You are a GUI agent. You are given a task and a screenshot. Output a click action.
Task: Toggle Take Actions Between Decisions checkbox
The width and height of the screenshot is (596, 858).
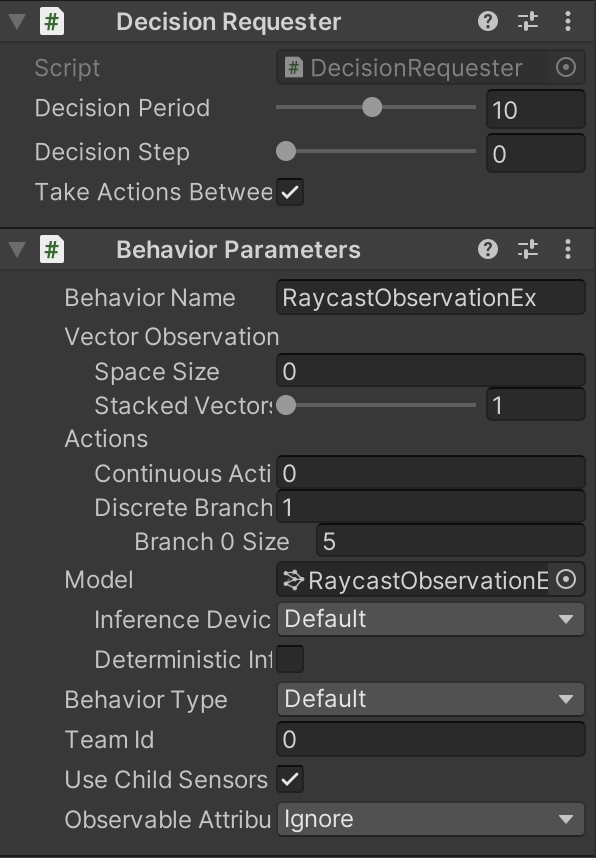point(290,192)
